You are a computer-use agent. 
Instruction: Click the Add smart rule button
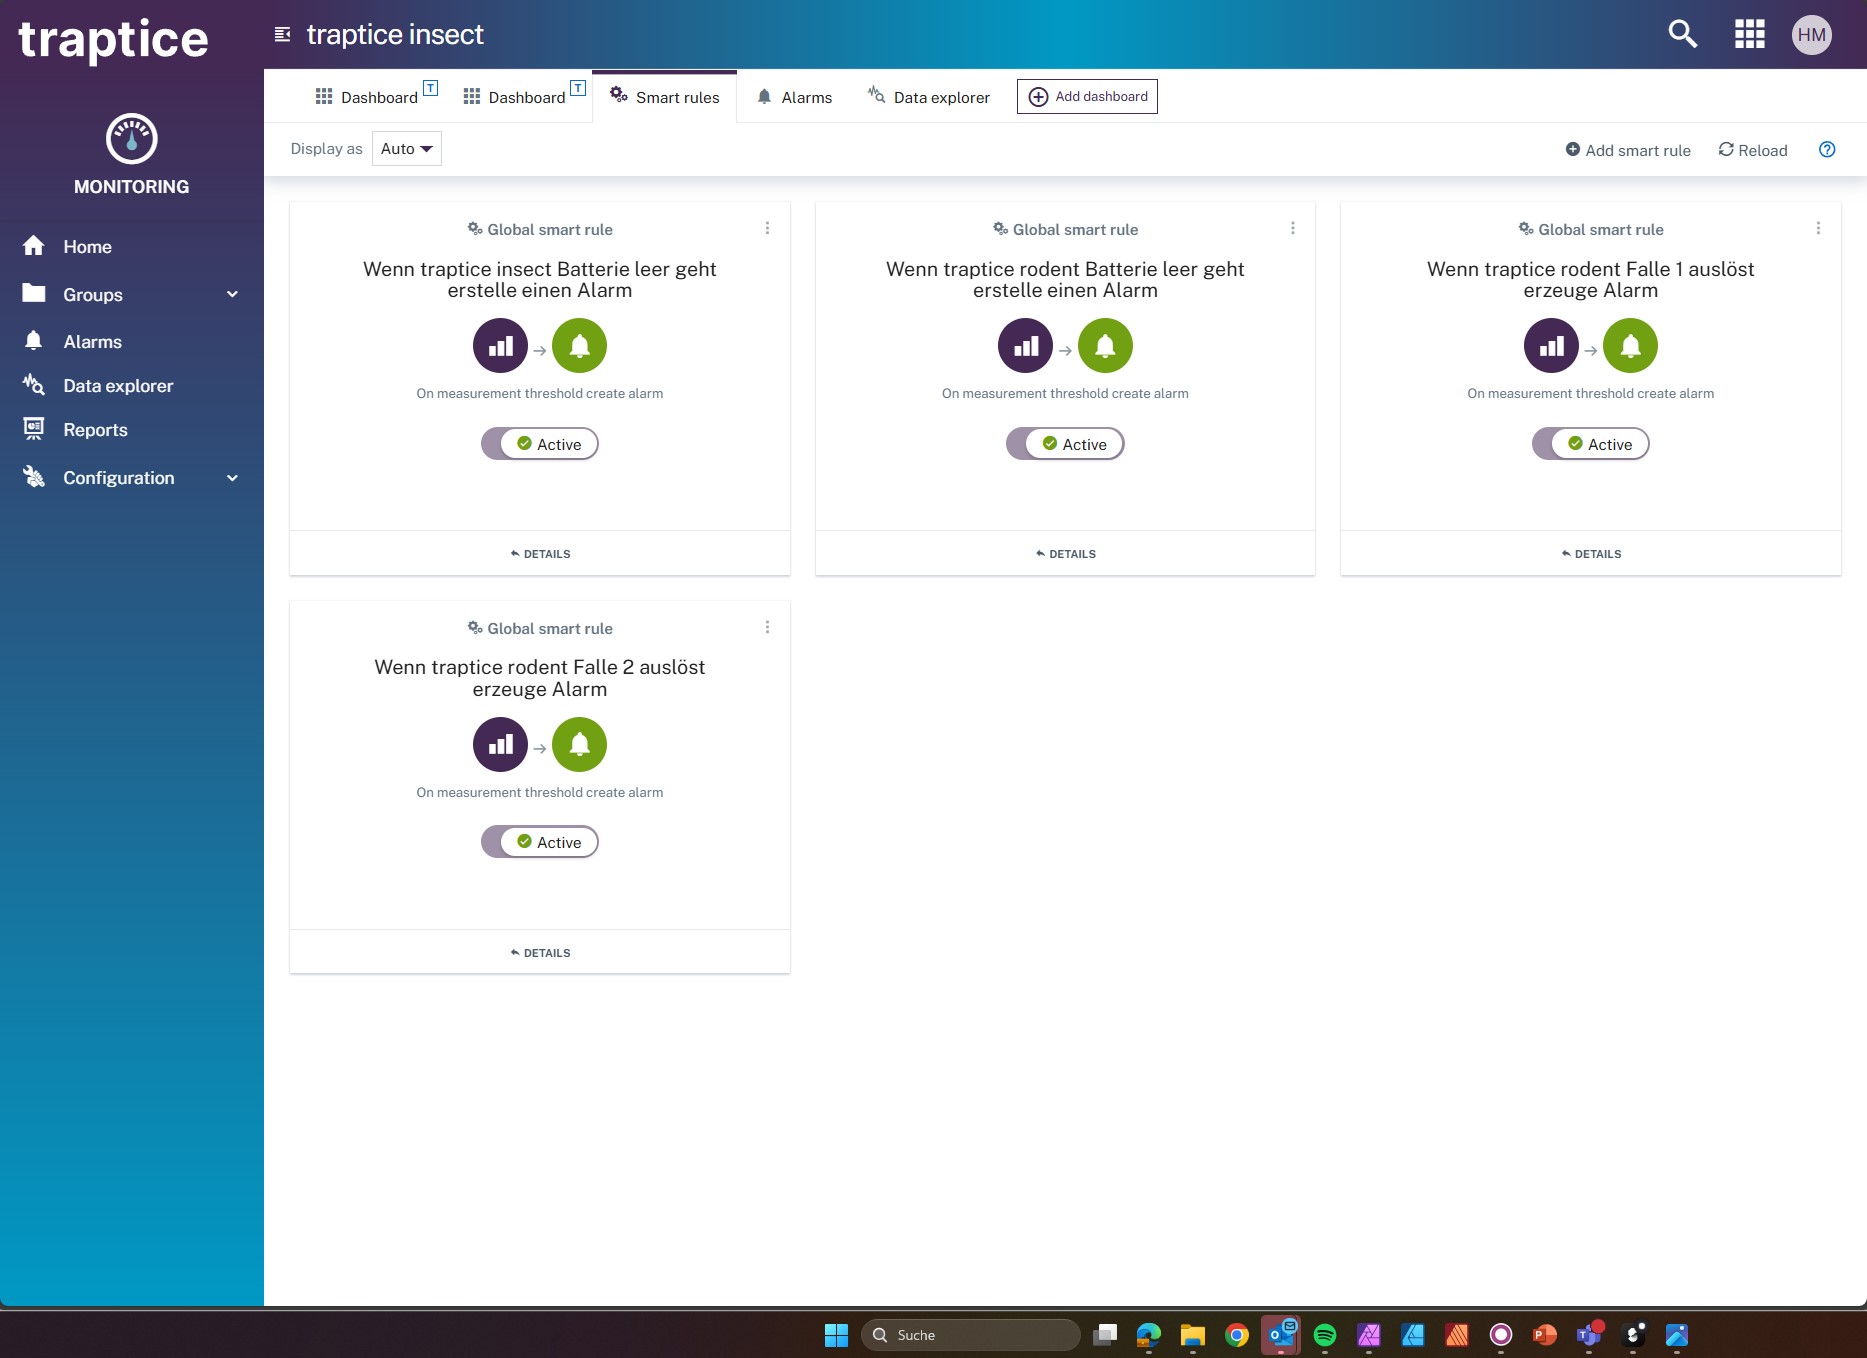1627,150
